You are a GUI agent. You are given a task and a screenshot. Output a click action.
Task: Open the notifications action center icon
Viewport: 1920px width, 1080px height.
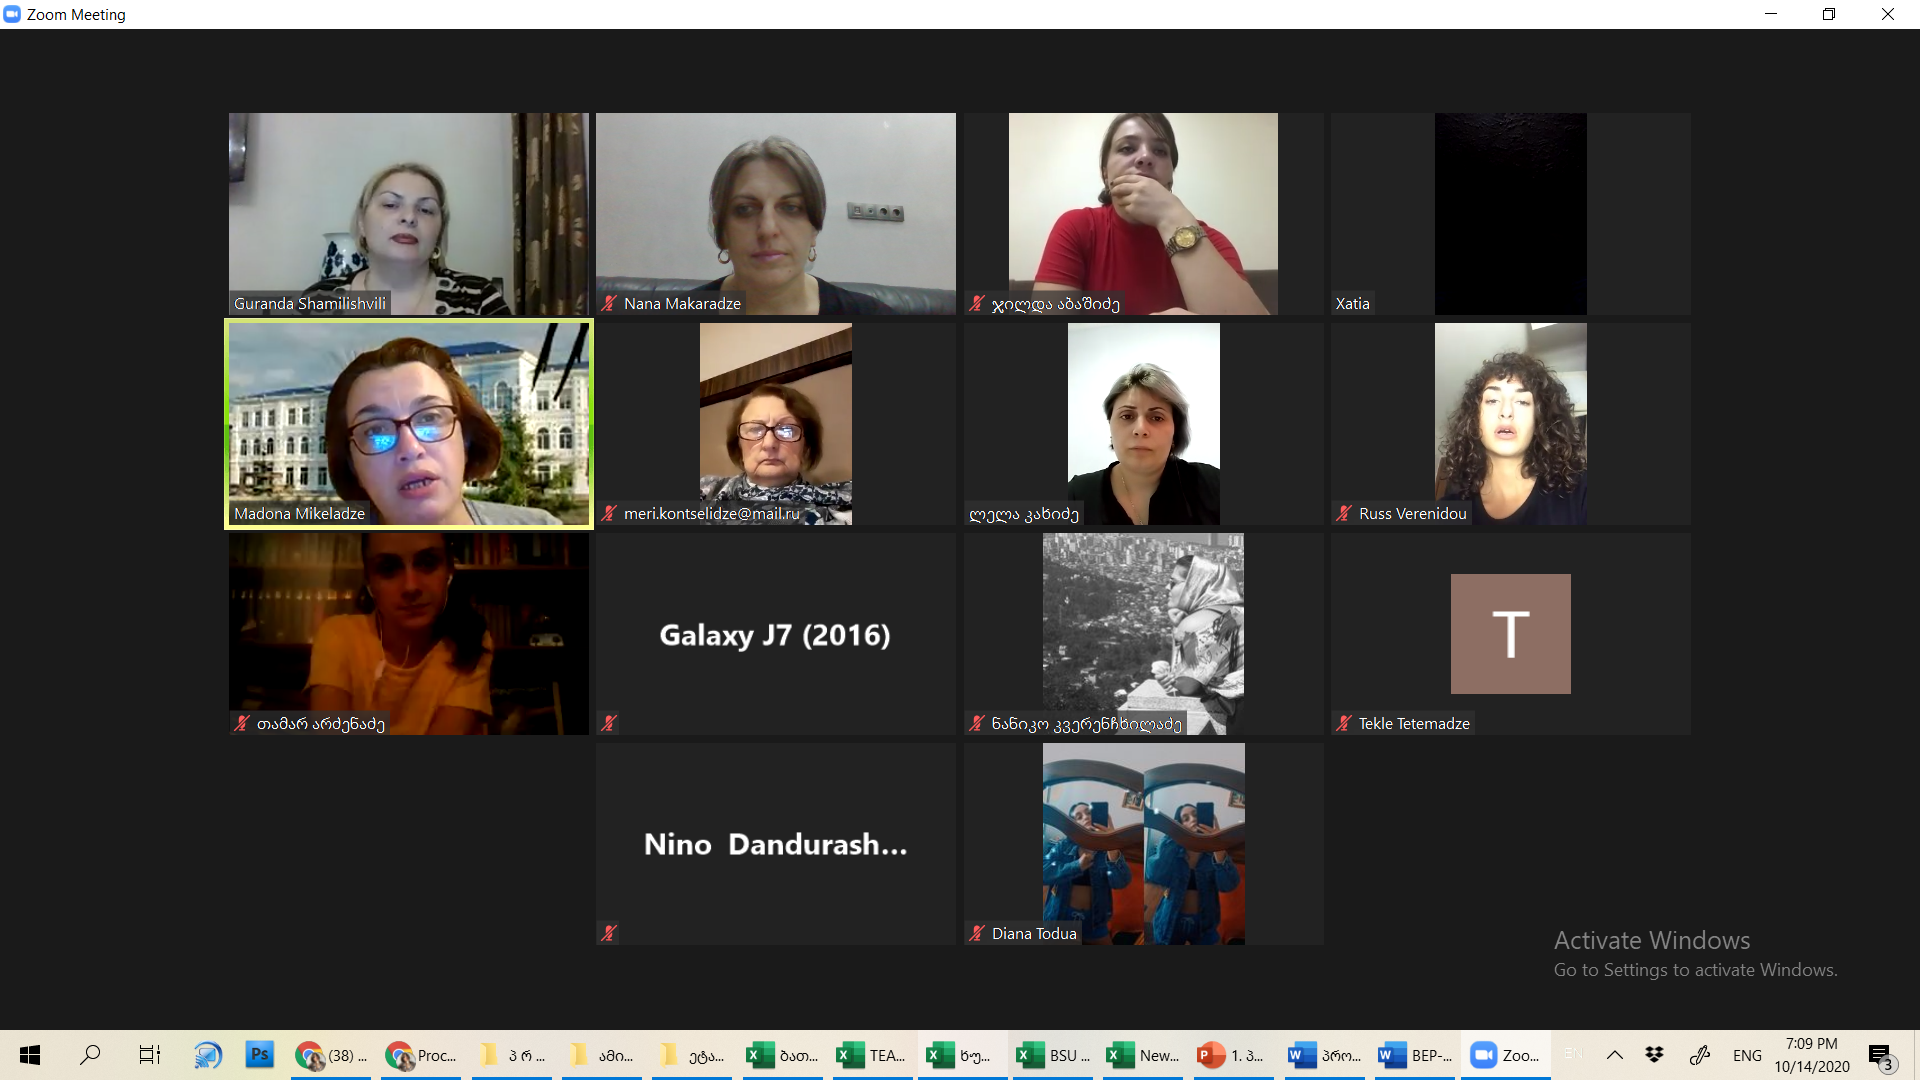(1881, 1056)
